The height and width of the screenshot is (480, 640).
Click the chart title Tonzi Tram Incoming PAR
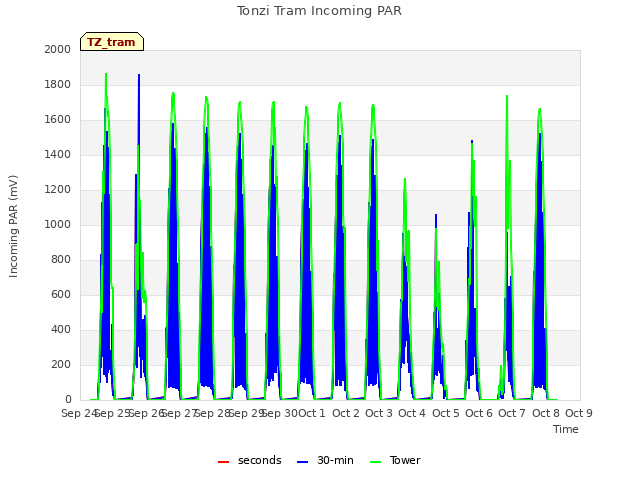tap(319, 11)
